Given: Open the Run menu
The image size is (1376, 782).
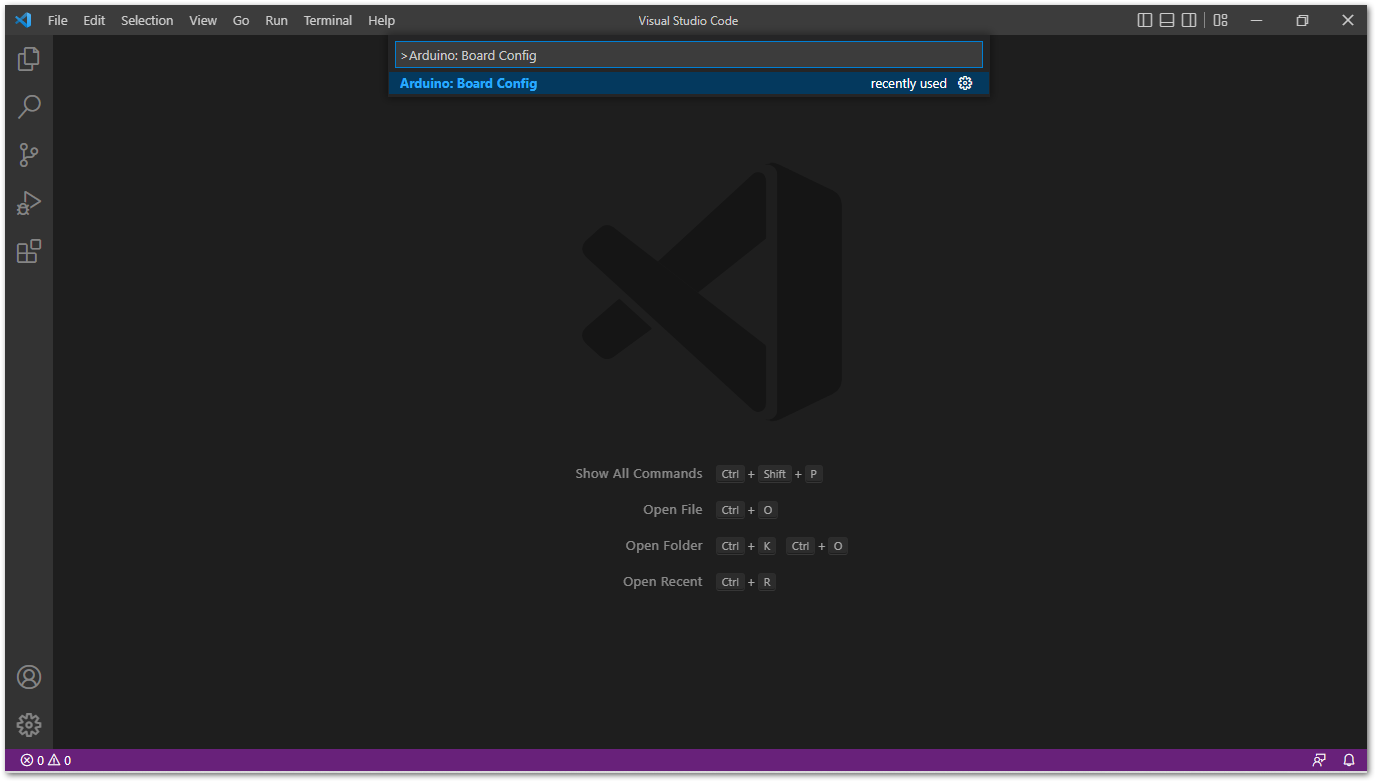Looking at the screenshot, I should coord(276,20).
